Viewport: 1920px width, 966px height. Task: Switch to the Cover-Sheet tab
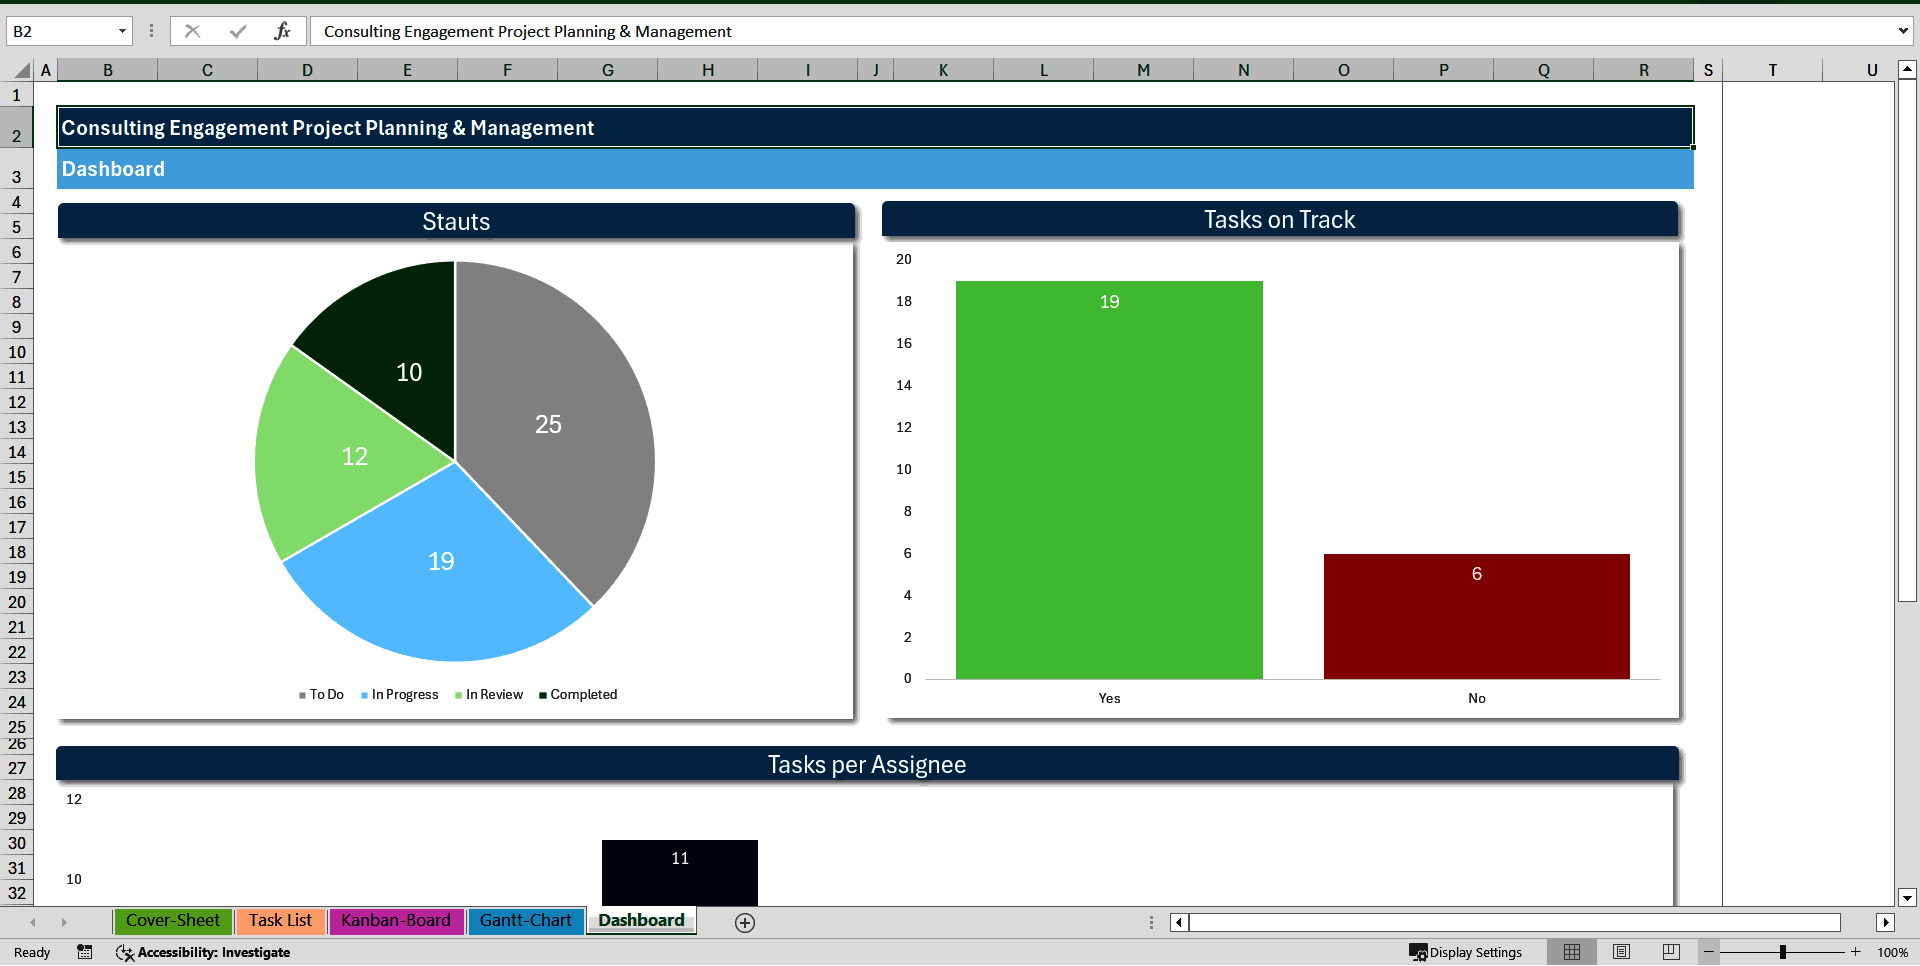172,921
